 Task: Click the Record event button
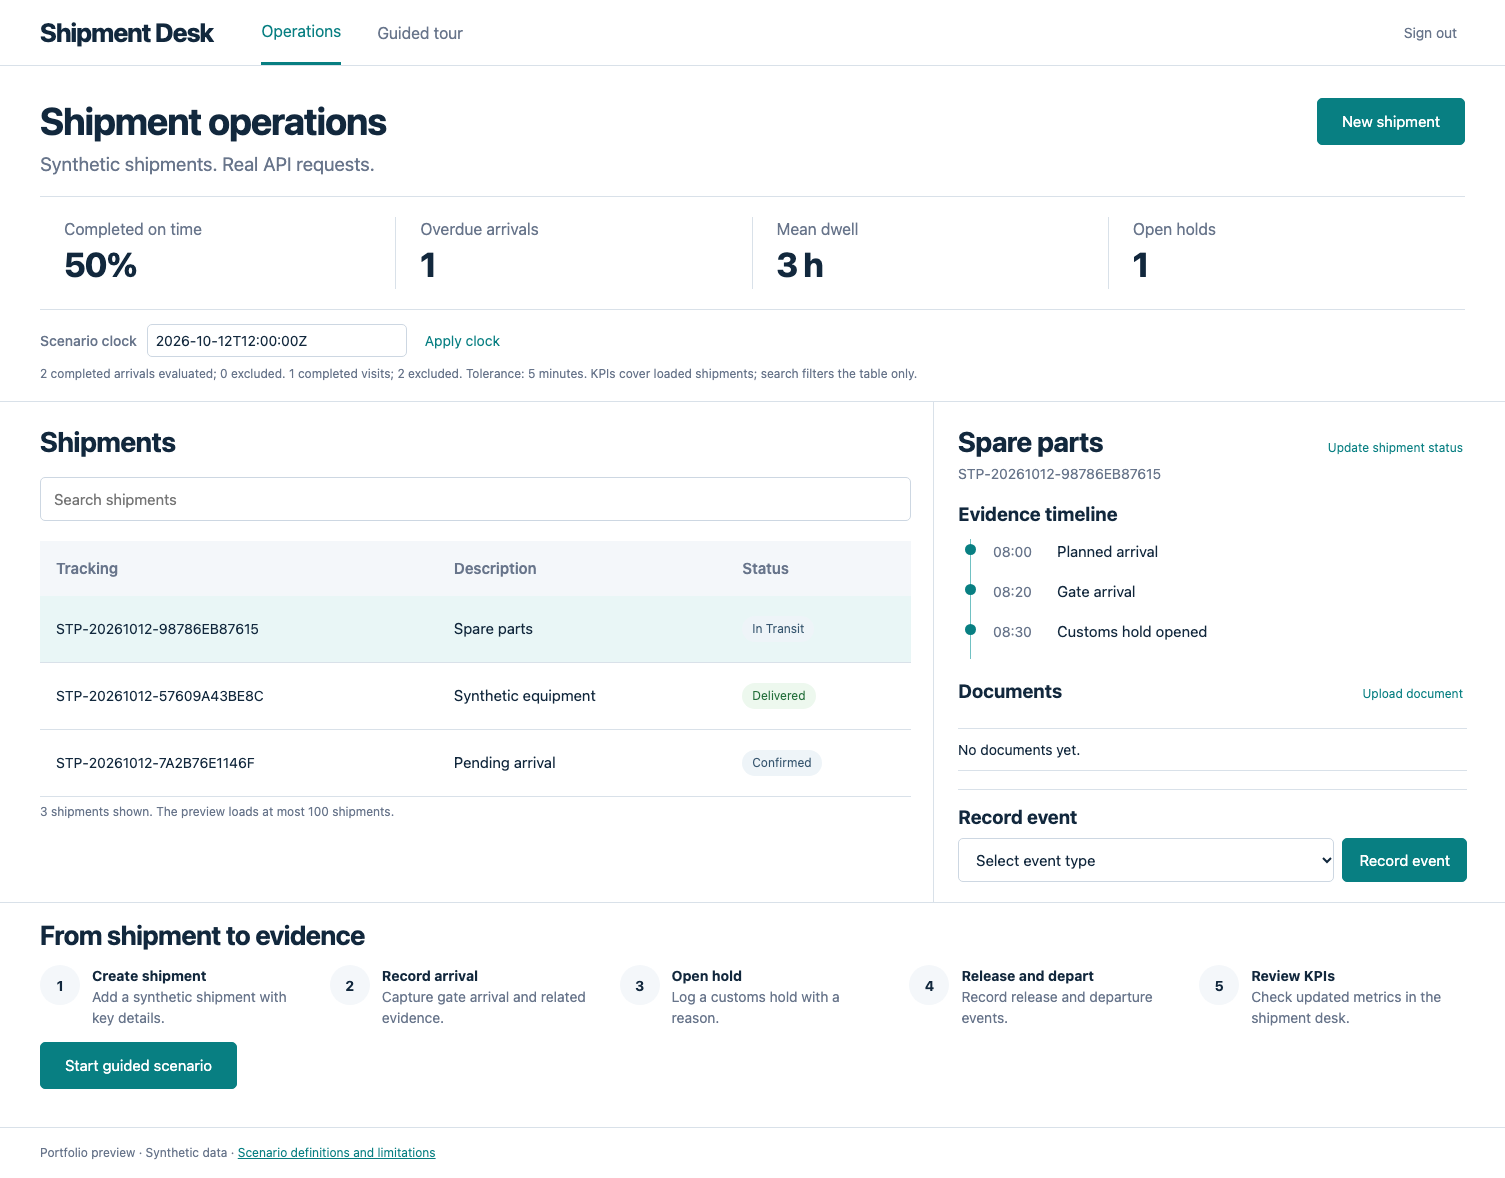(x=1404, y=860)
